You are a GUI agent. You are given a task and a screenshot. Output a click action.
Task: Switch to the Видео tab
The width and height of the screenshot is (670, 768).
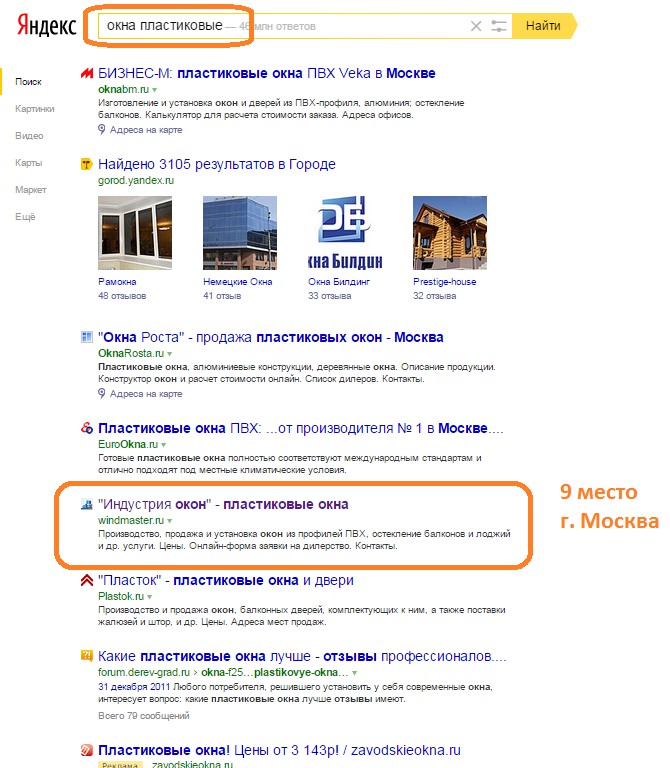coord(29,136)
